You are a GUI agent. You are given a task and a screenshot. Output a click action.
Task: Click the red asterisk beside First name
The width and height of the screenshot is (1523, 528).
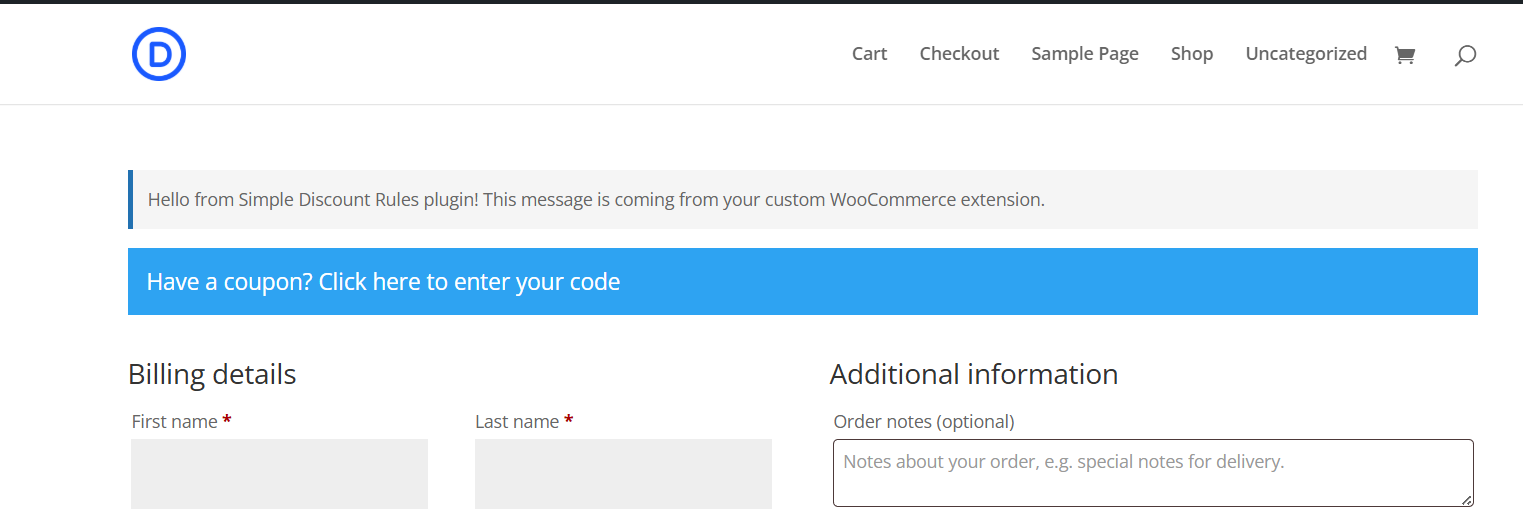click(227, 421)
